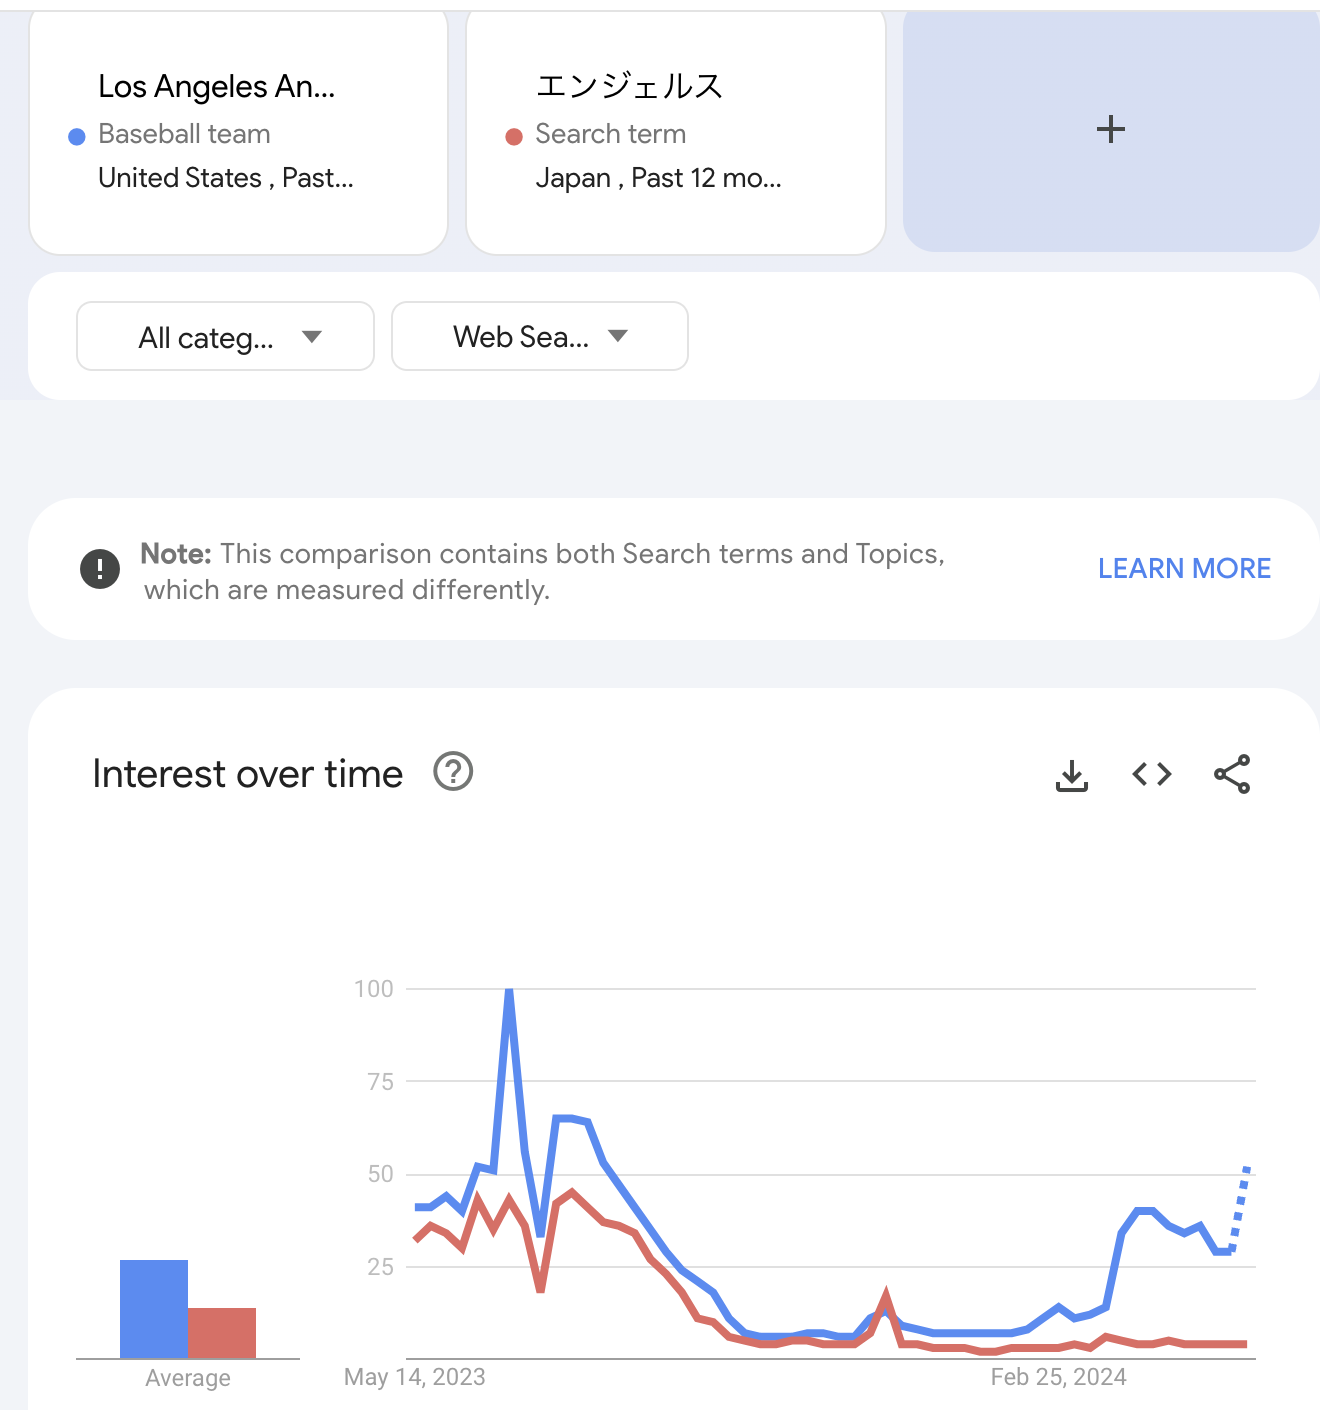Open the embed code icon
1320x1410 pixels.
[1152, 774]
